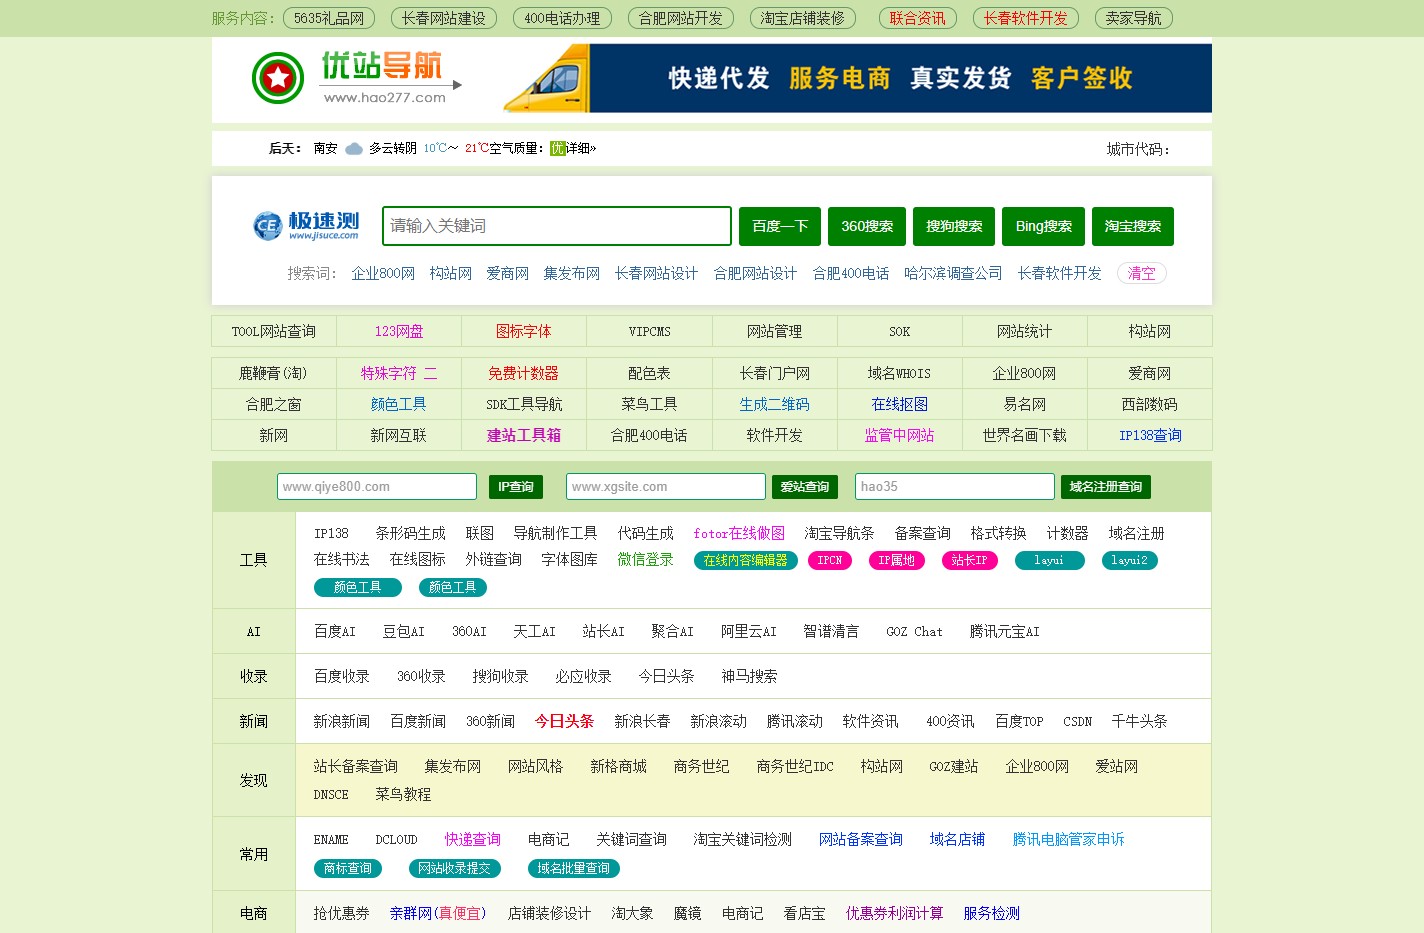
Task: Open the 腾讯电脑管家申诉 link
Action: (x=1069, y=839)
